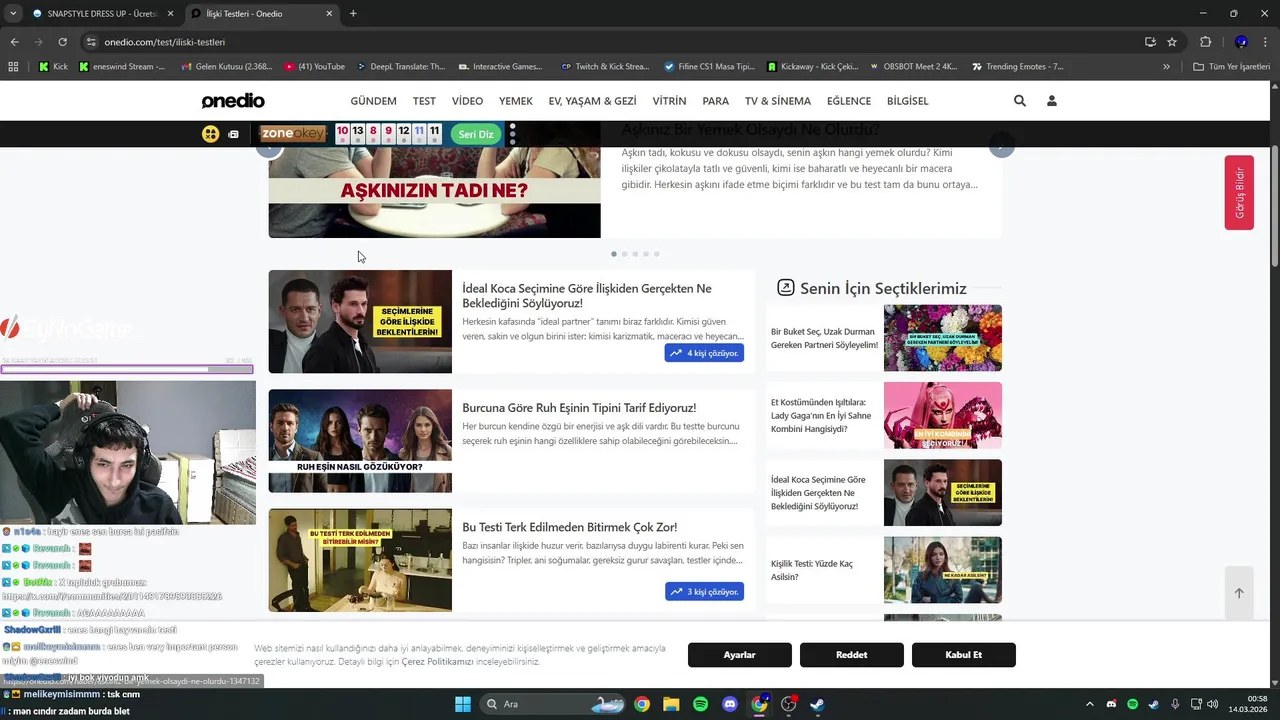Click the install app icon in address bar
Screen dimensions: 1280x720
click(1150, 42)
